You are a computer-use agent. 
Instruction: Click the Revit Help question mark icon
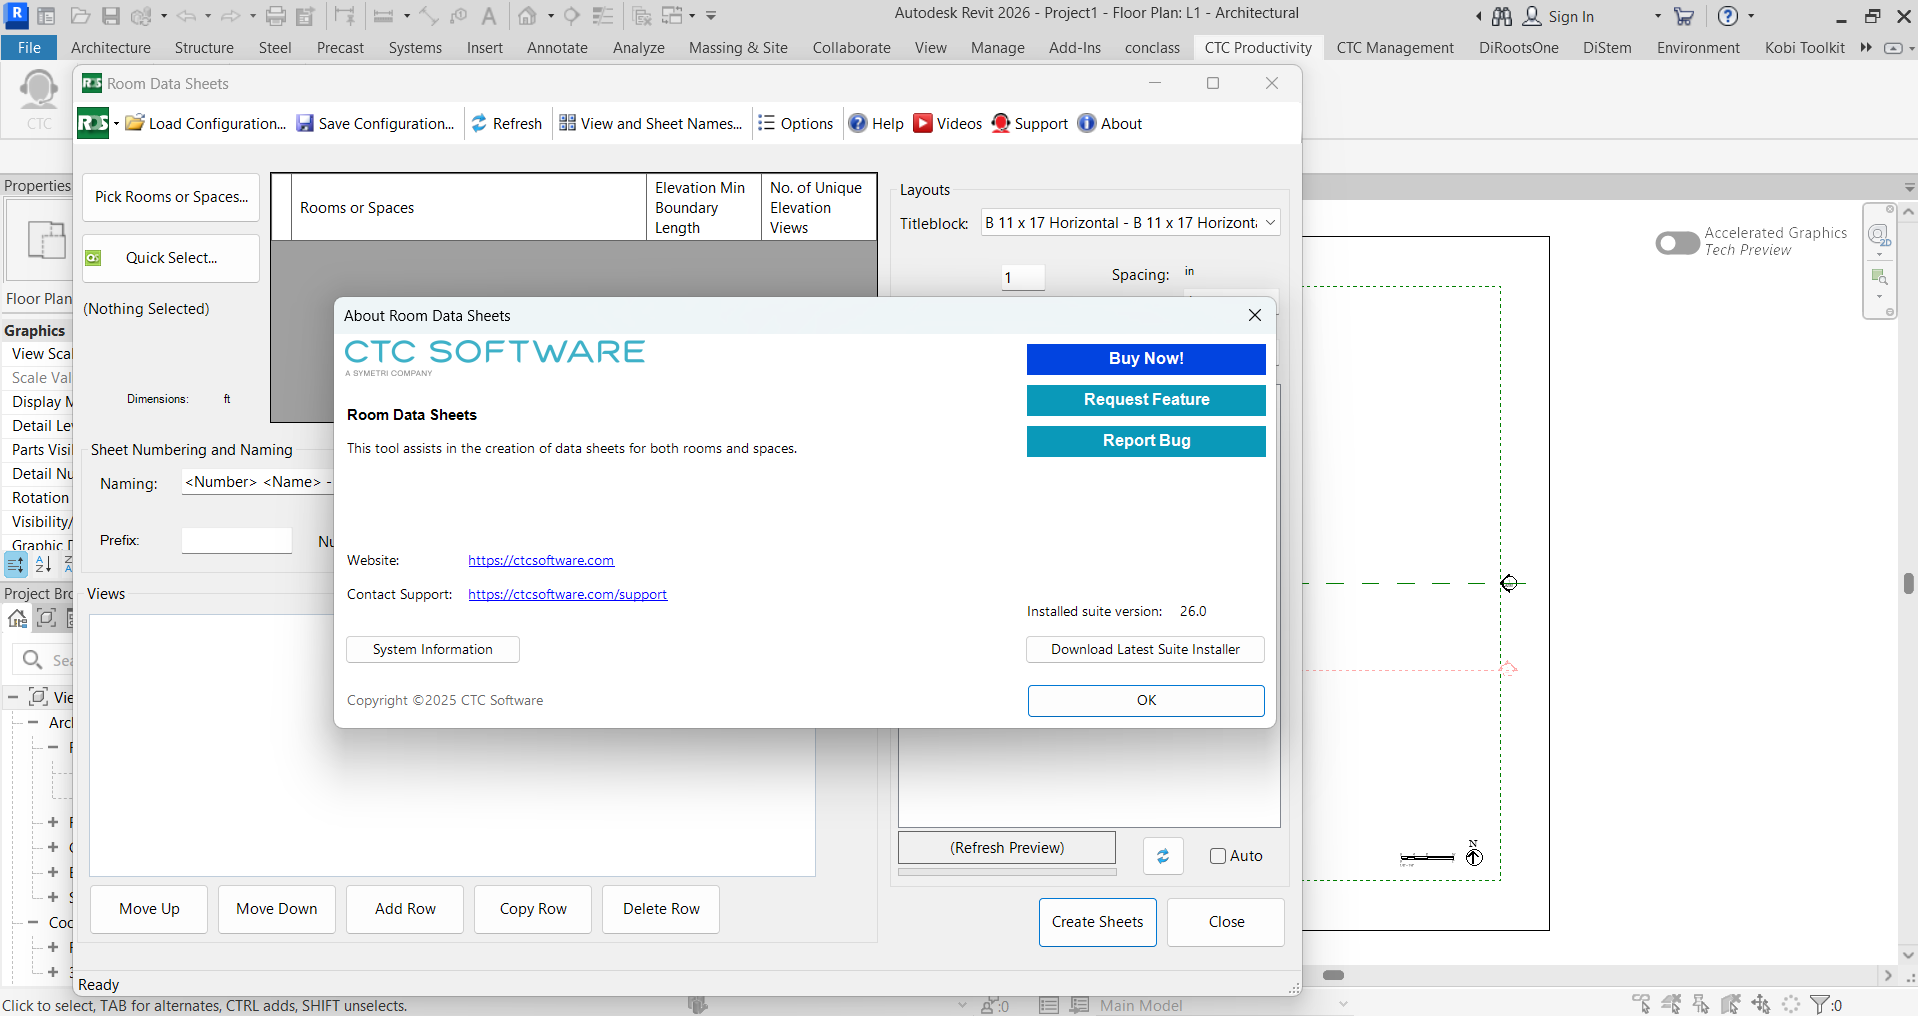[1728, 16]
